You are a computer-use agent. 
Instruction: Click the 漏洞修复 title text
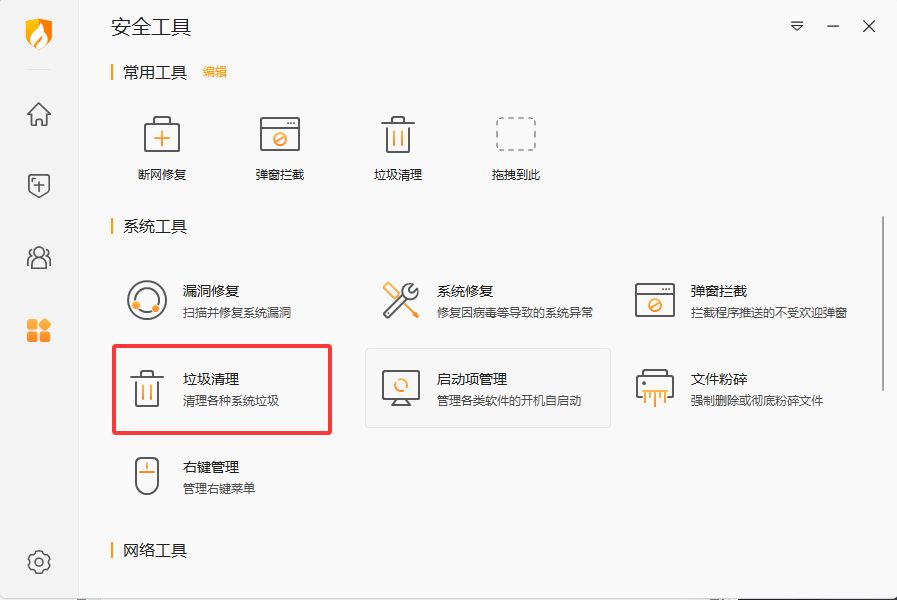click(211, 291)
